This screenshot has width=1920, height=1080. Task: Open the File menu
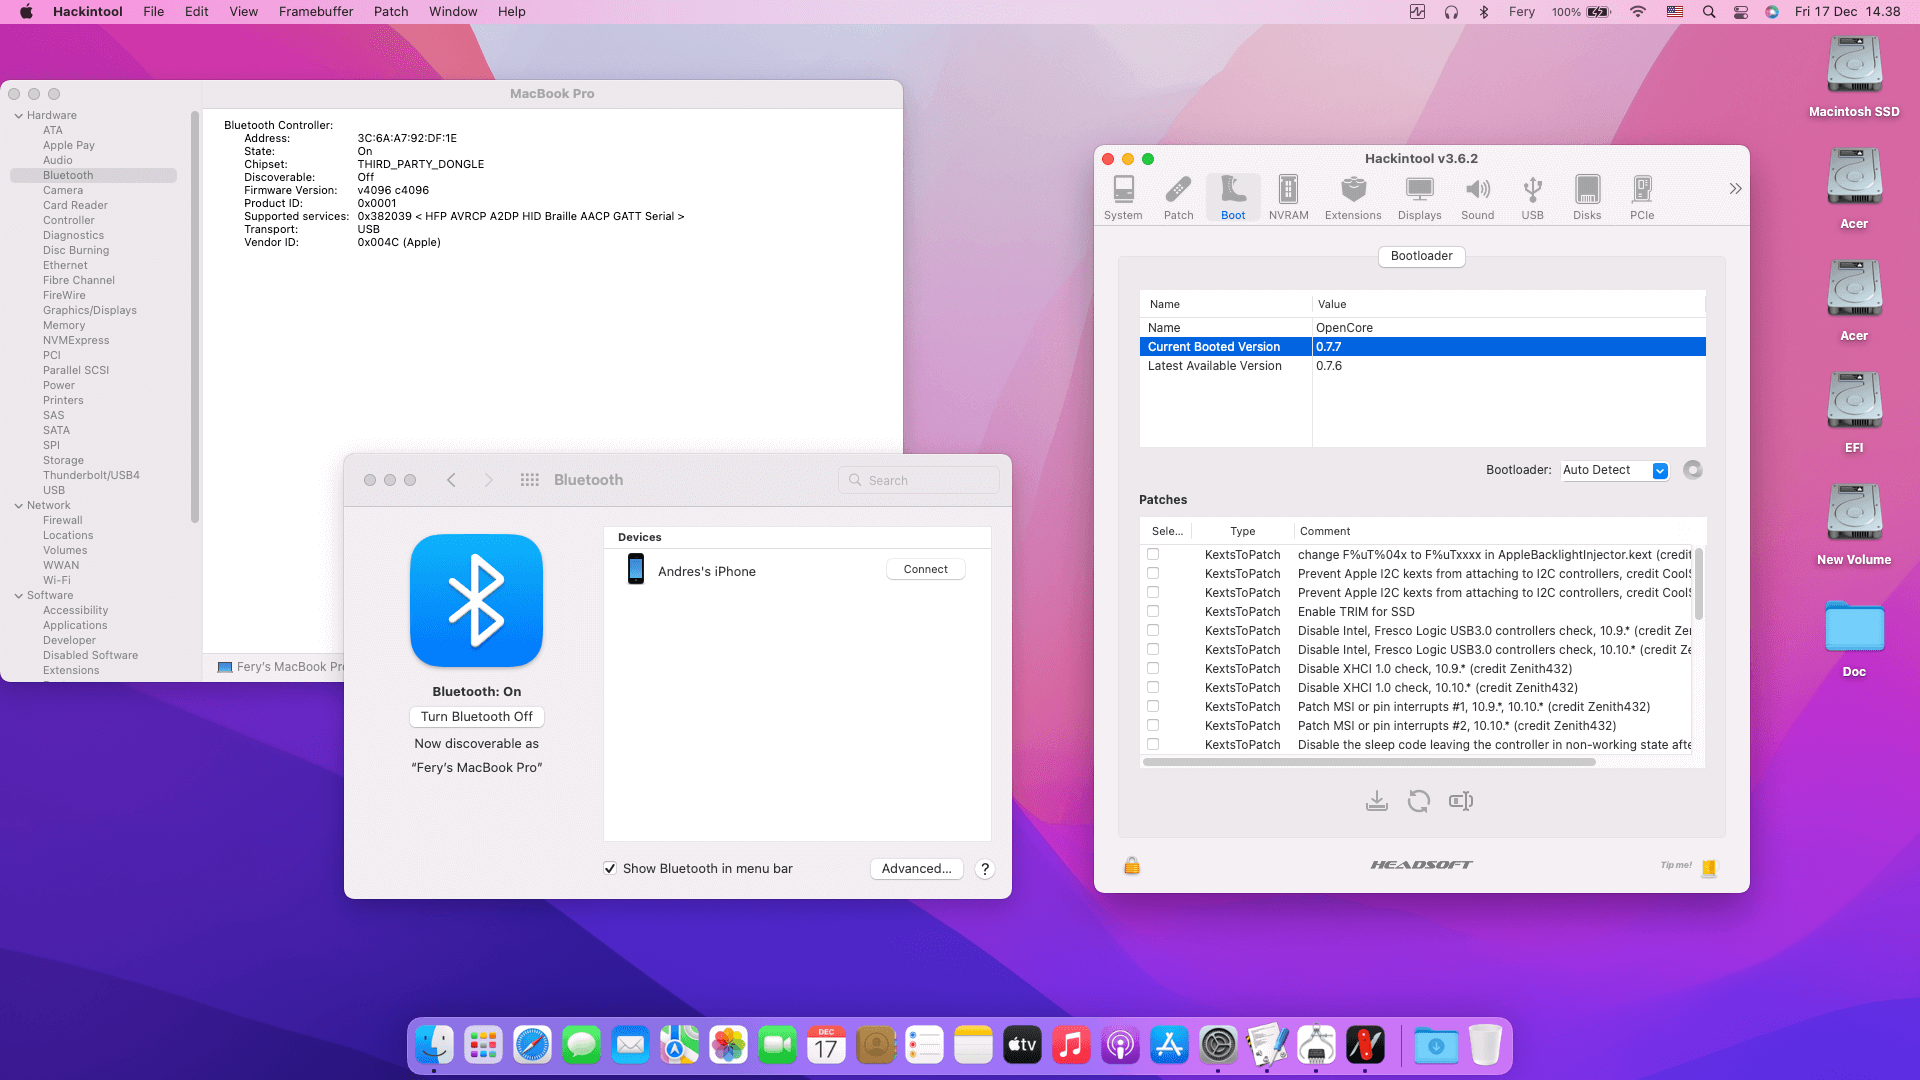(153, 12)
